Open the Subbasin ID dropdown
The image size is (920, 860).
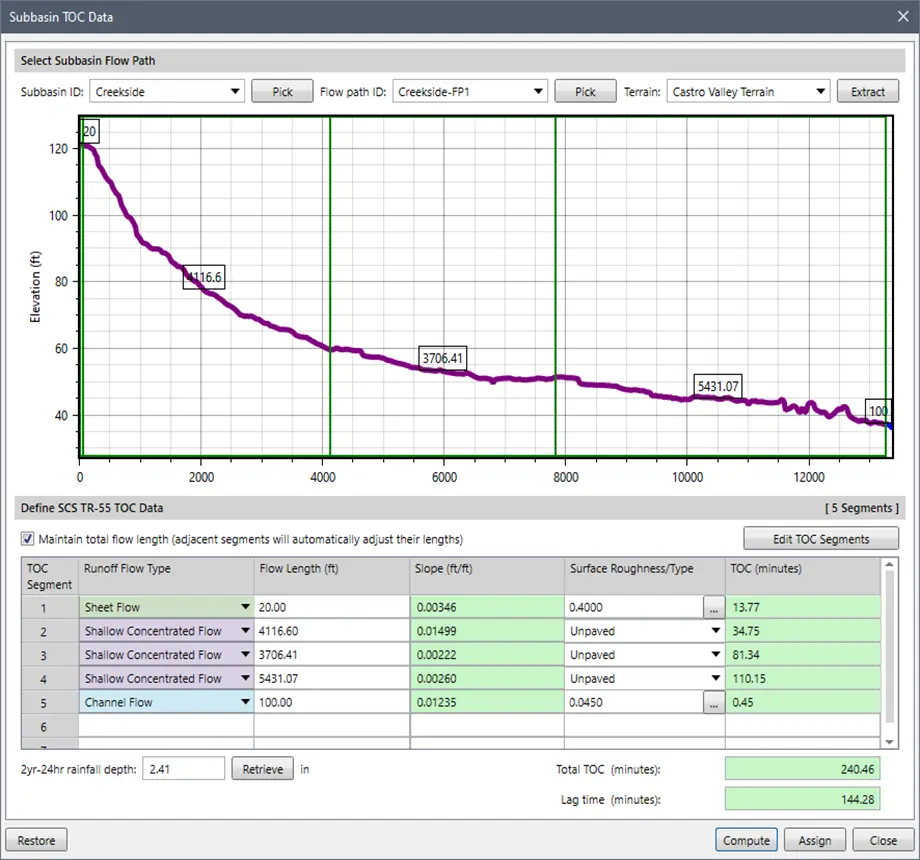(x=235, y=92)
